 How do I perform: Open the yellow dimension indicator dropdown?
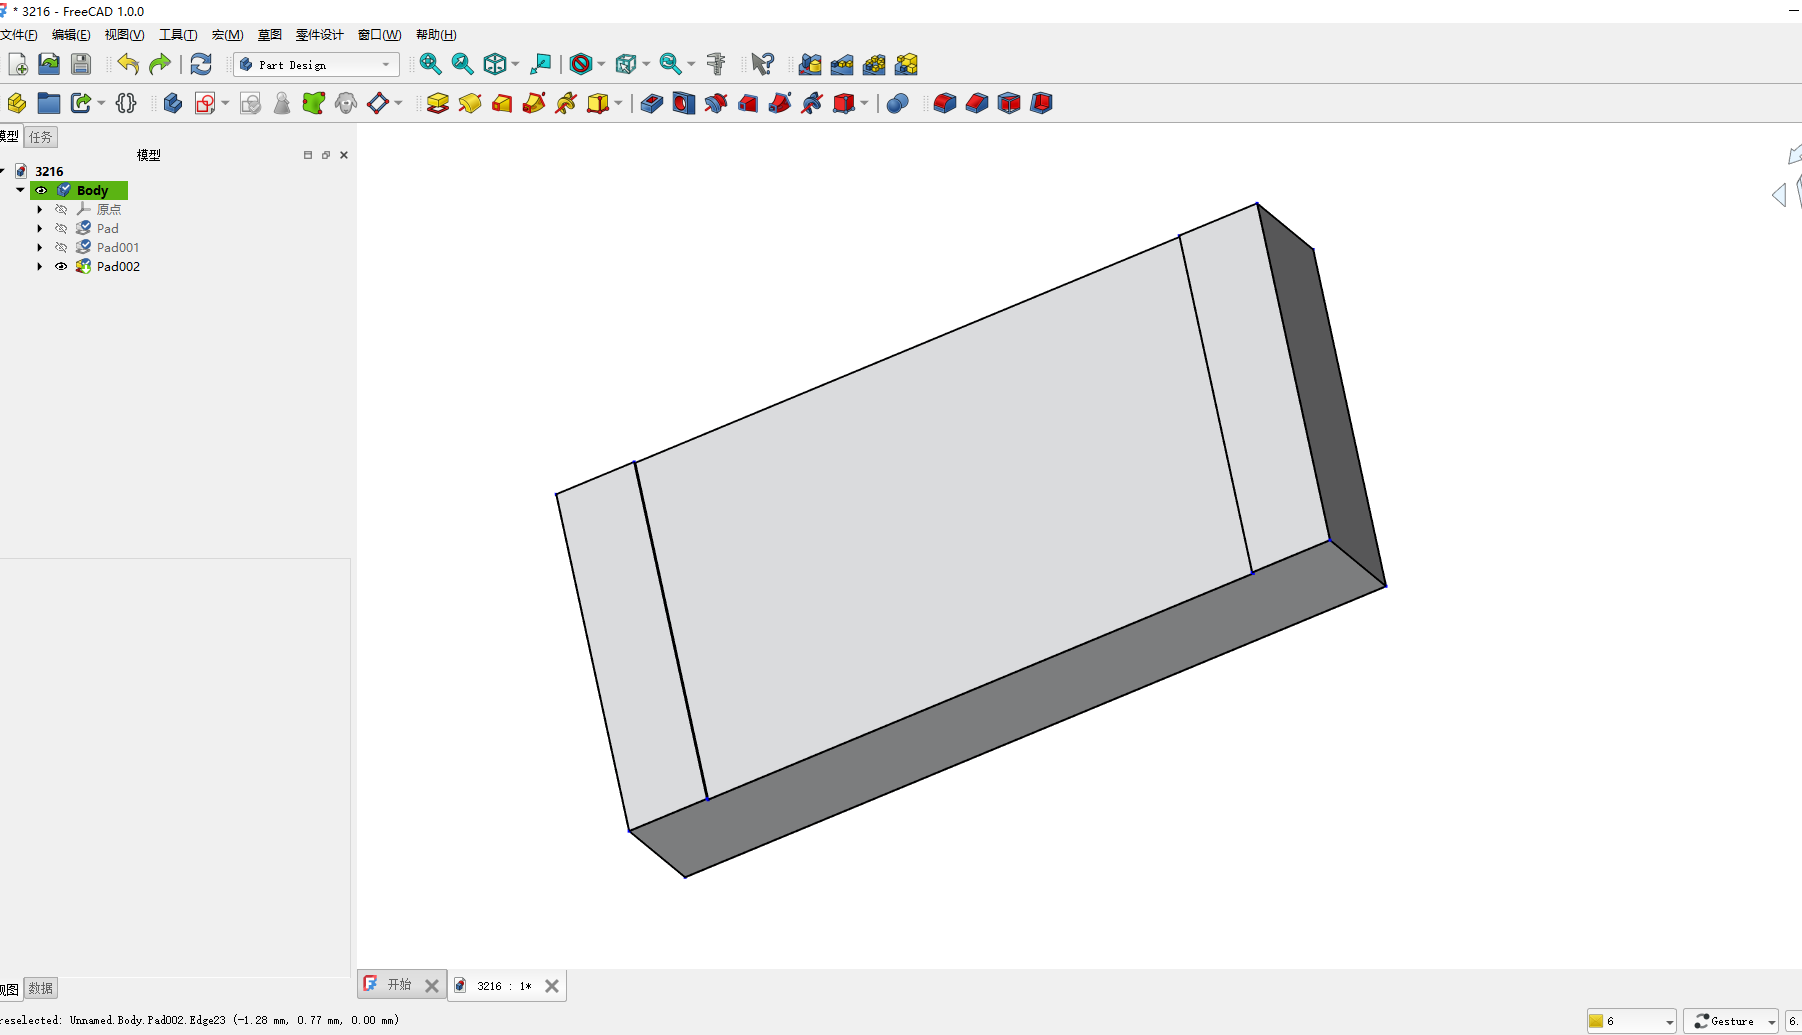[x=1632, y=1021]
